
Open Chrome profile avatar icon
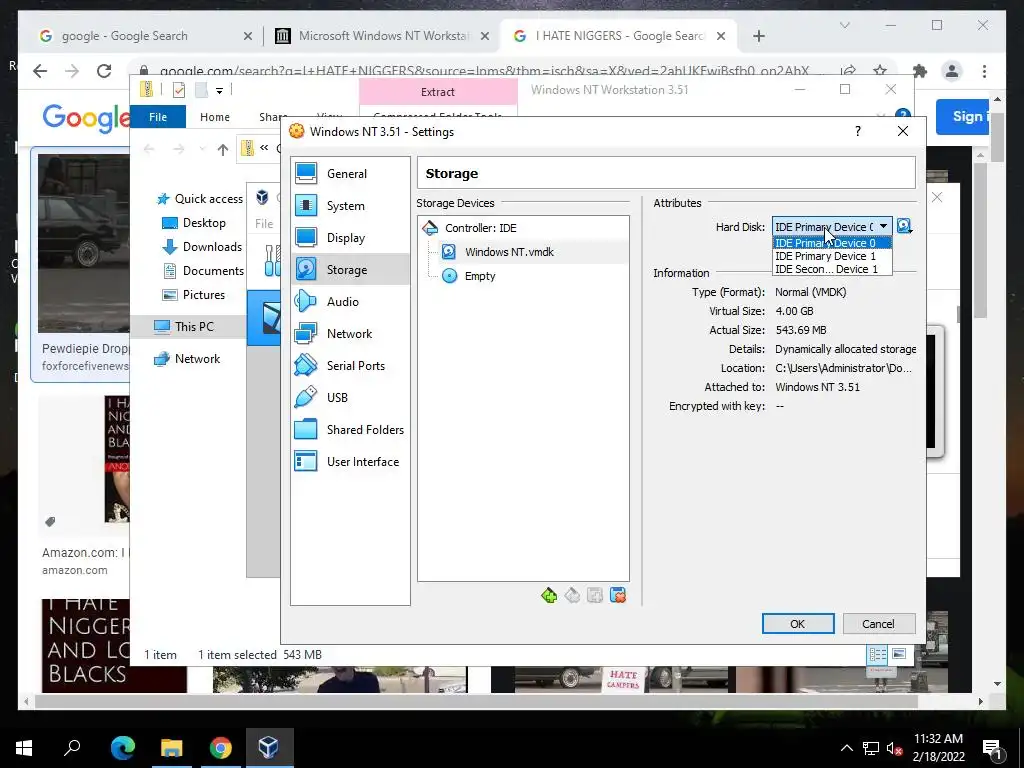952,71
